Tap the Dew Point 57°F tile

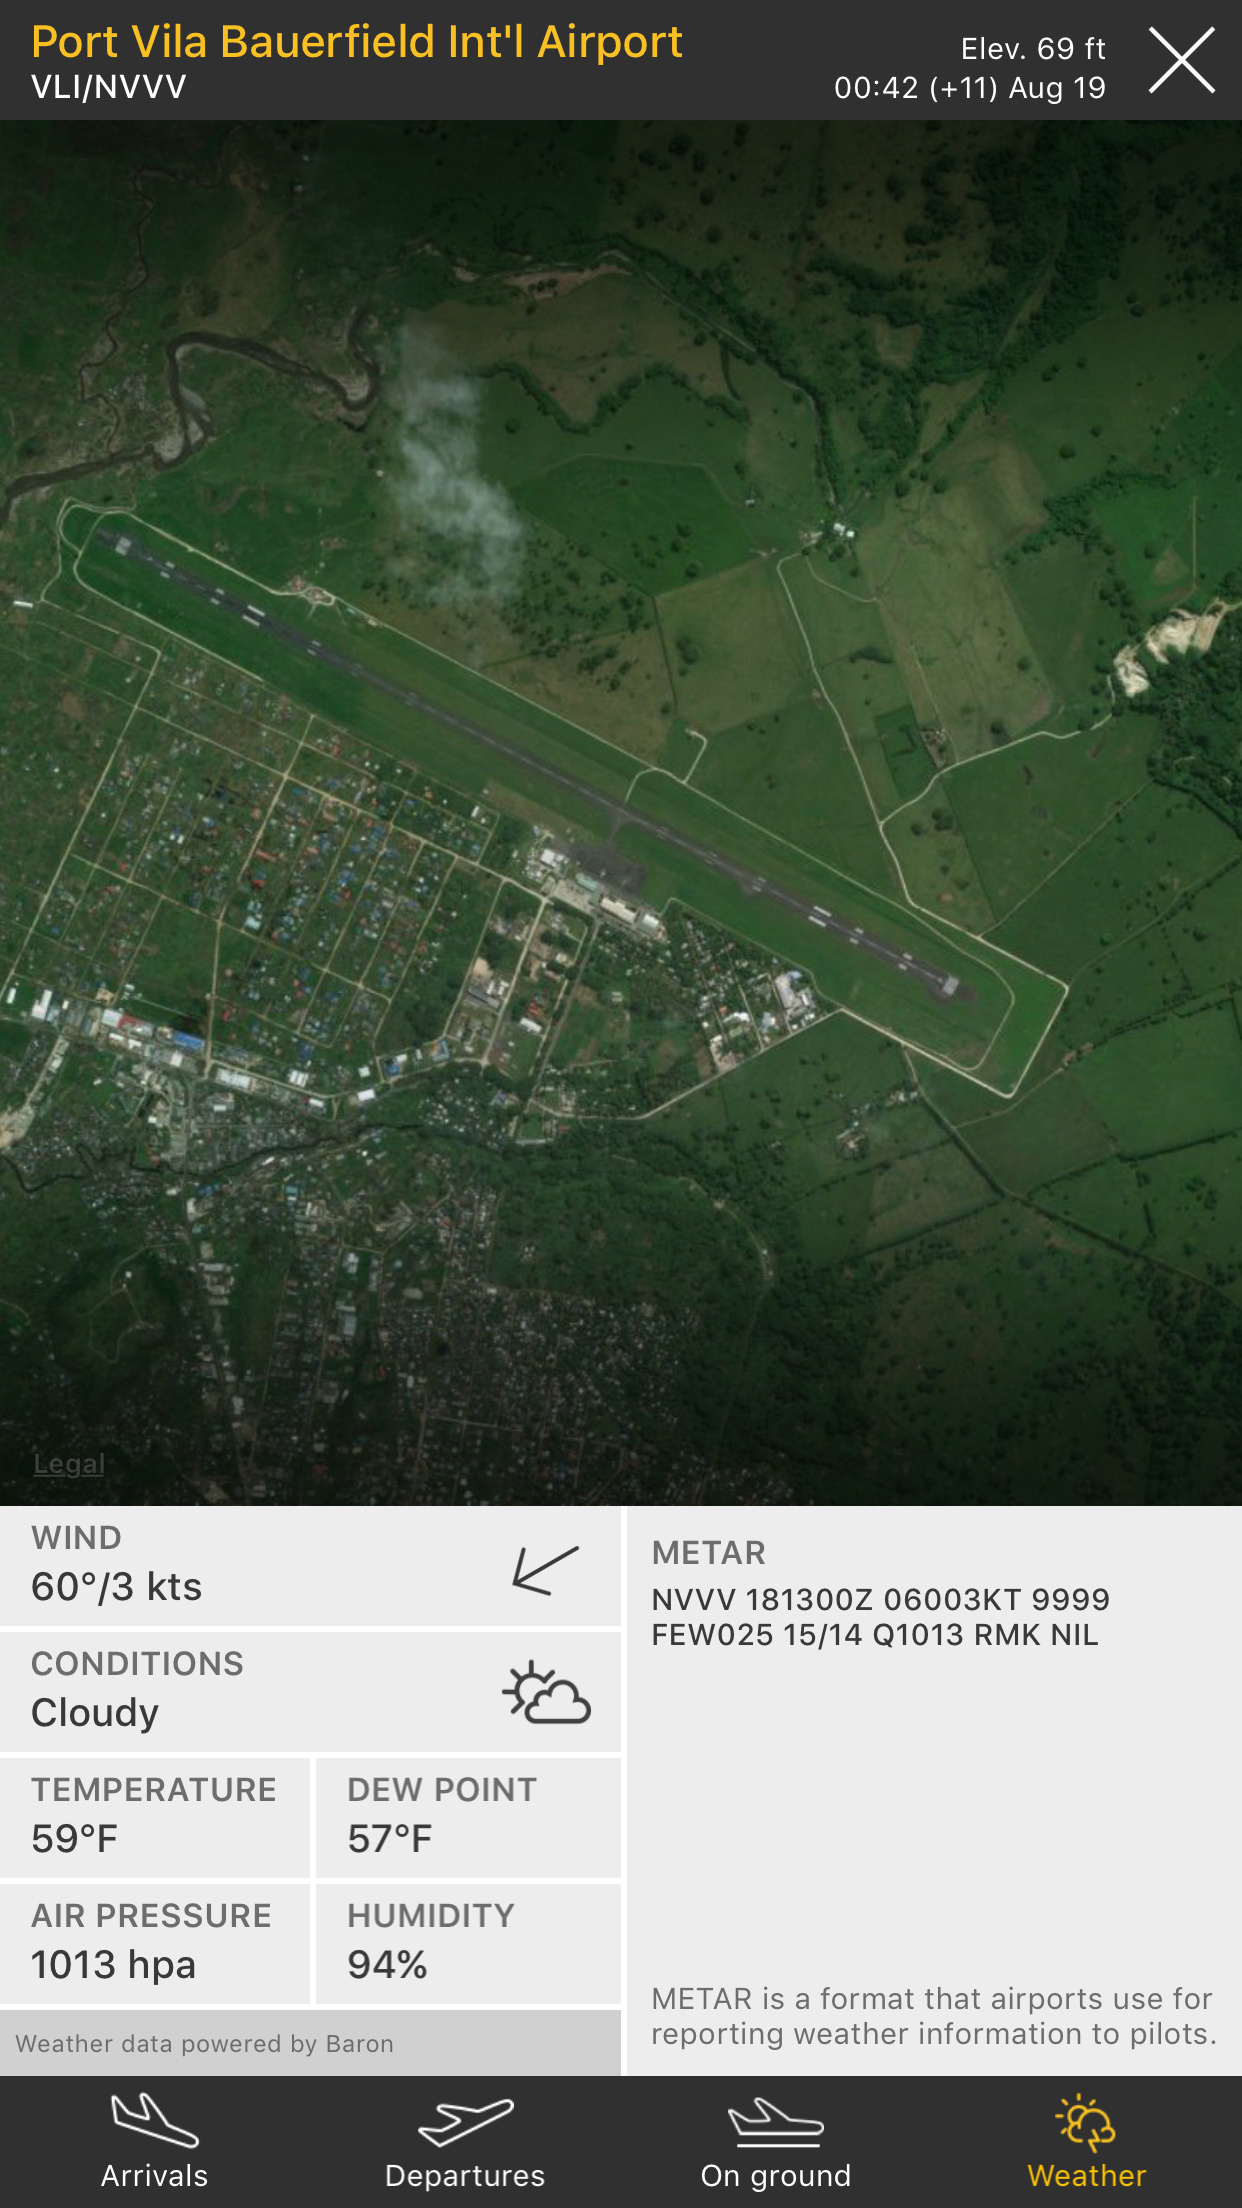(468, 1817)
